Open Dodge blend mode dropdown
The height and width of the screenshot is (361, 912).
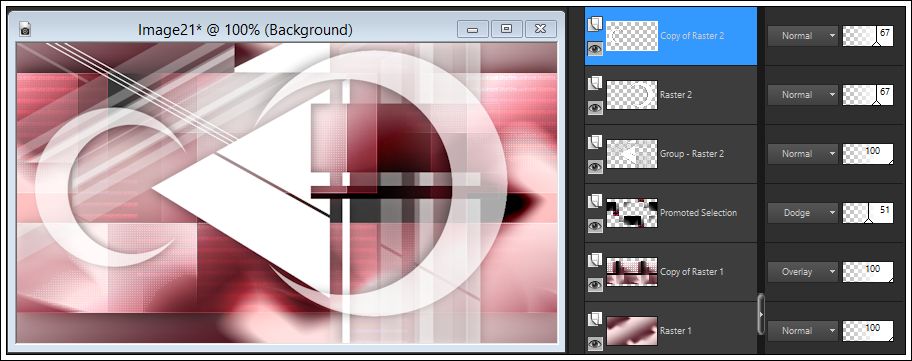coord(803,213)
